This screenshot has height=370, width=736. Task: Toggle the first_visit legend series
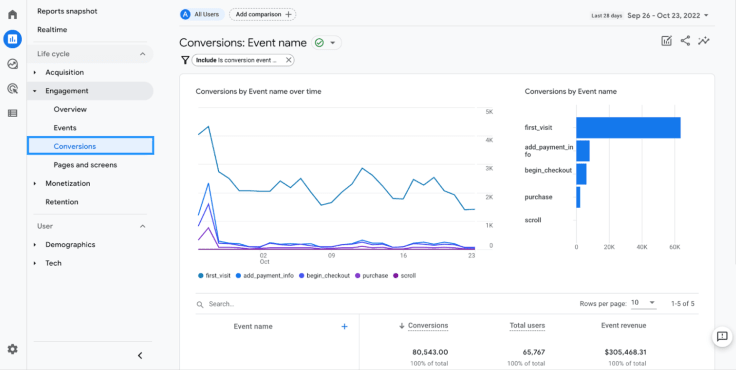tap(214, 276)
